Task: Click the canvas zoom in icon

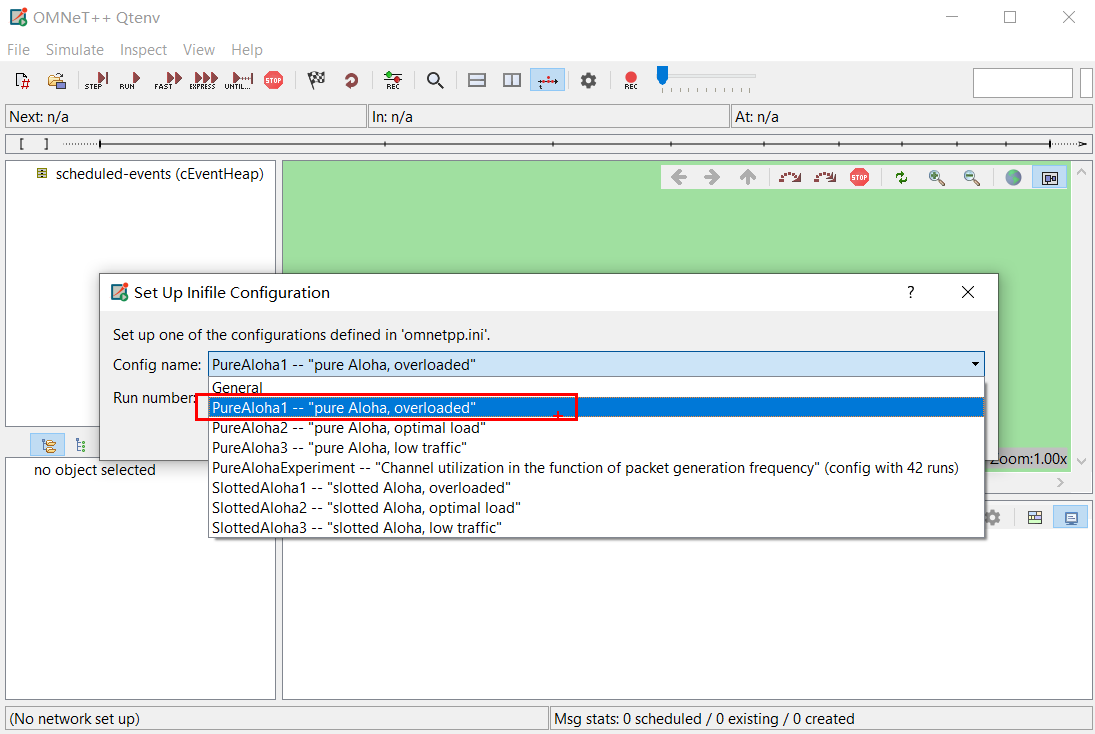Action: (936, 177)
